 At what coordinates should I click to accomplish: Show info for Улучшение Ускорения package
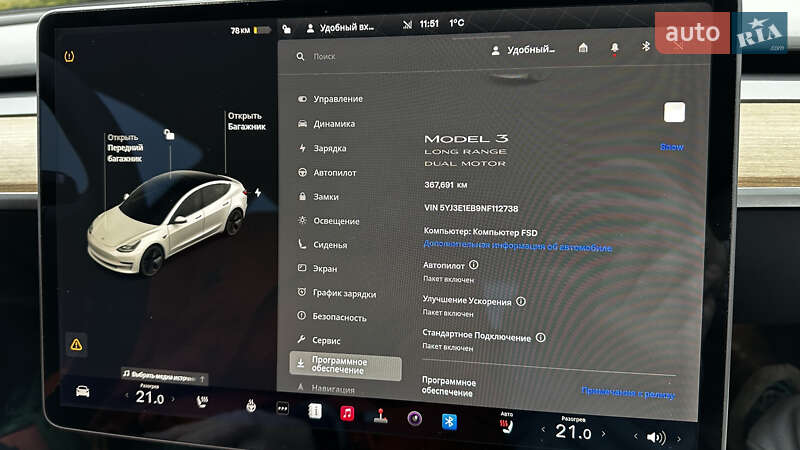pyautogui.click(x=521, y=301)
